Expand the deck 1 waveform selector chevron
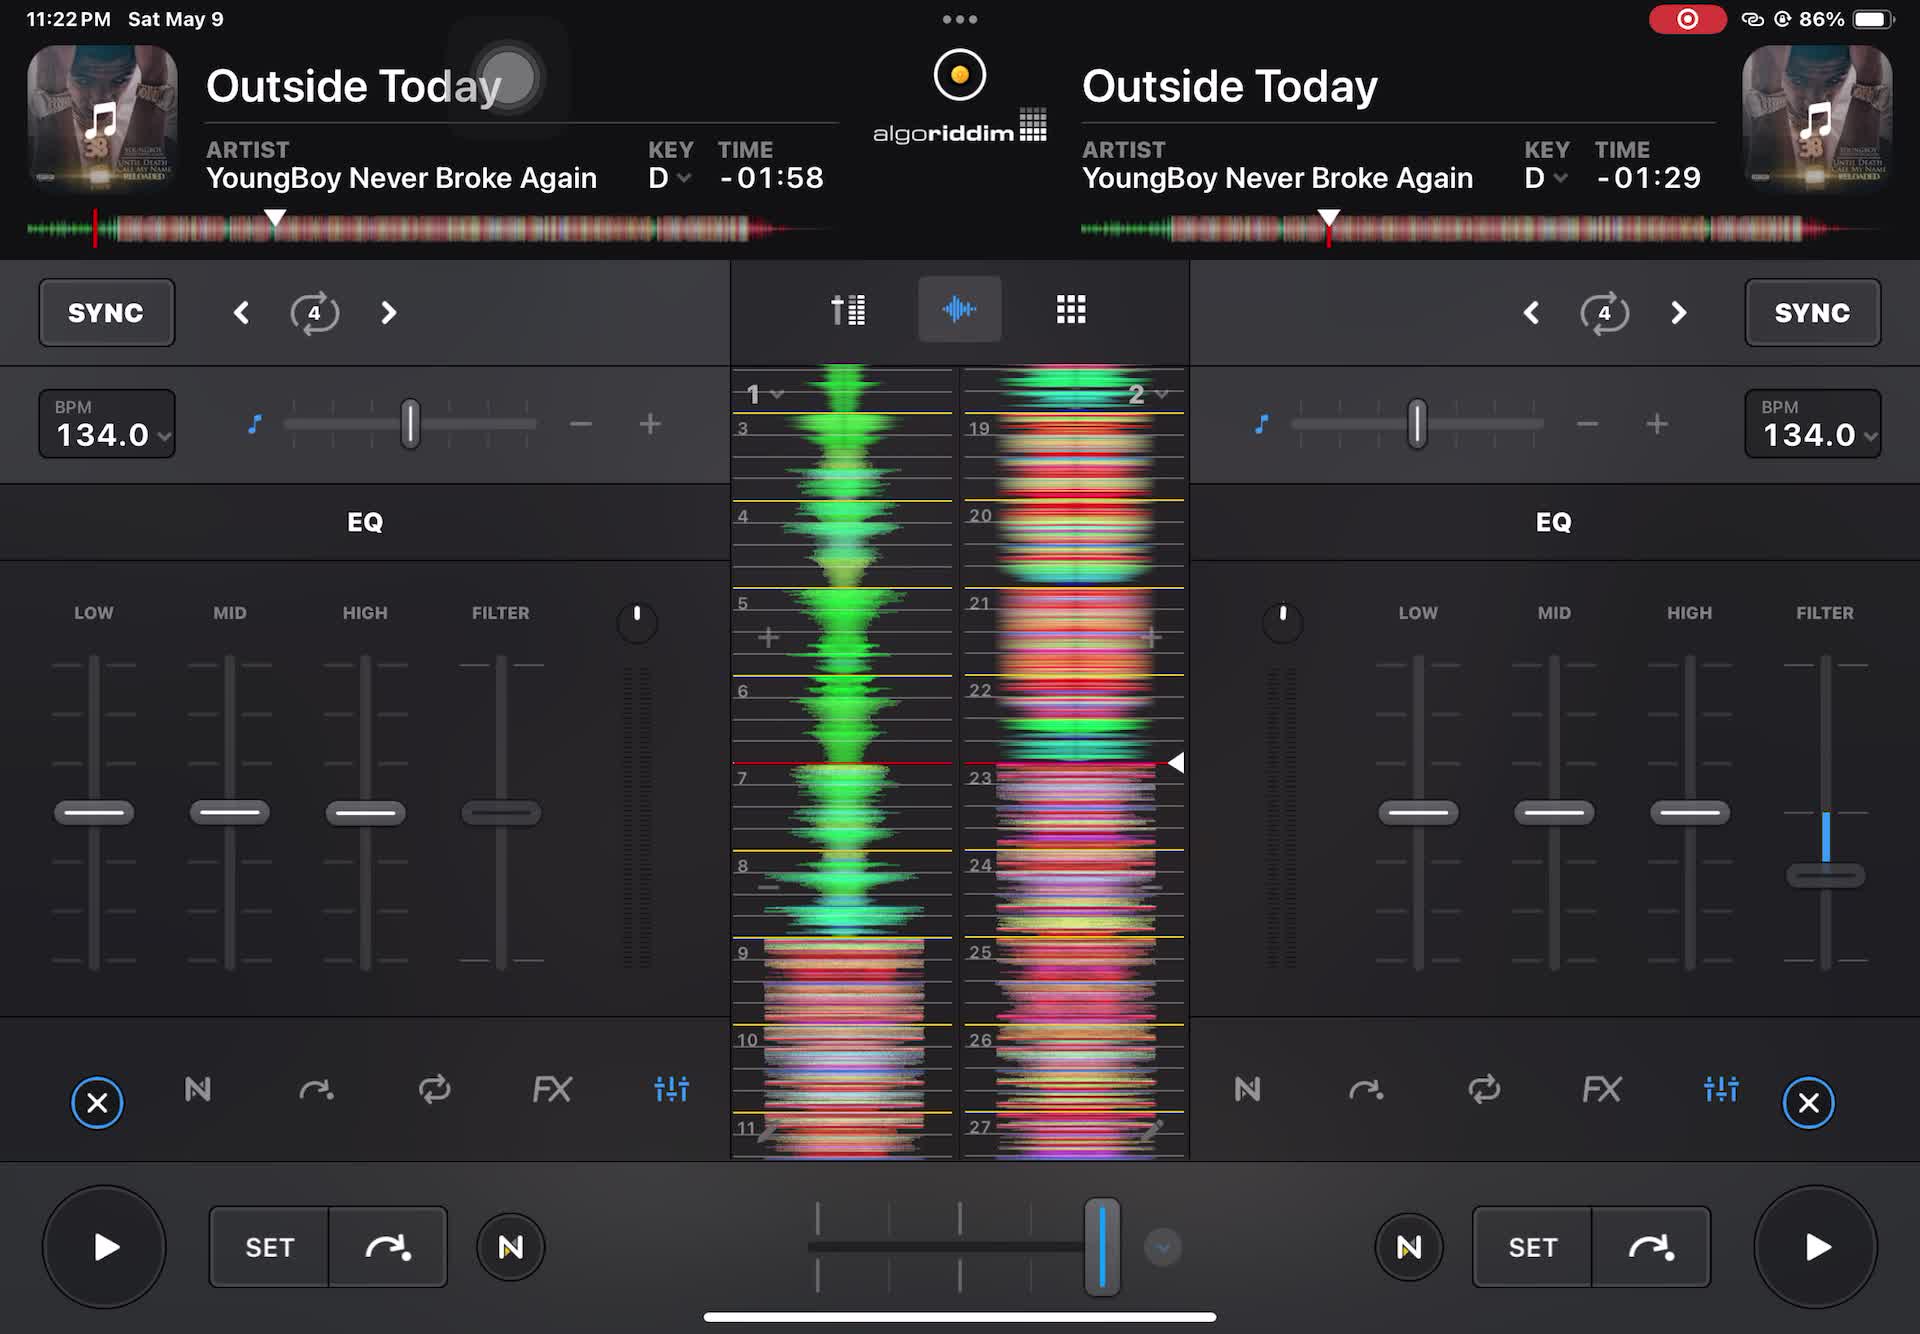Screen dimensions: 1920x1334 tap(777, 395)
